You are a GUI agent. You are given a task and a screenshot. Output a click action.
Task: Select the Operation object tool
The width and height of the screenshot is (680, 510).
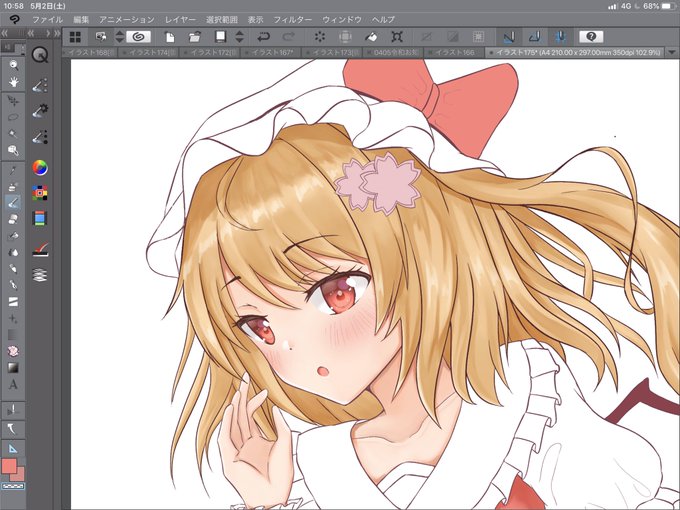click(x=13, y=101)
